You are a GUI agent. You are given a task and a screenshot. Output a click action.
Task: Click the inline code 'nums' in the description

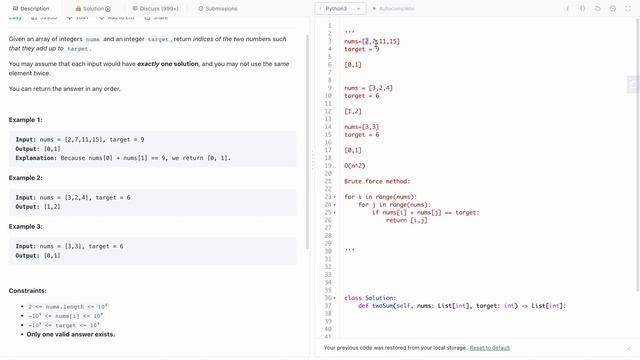[x=93, y=40]
